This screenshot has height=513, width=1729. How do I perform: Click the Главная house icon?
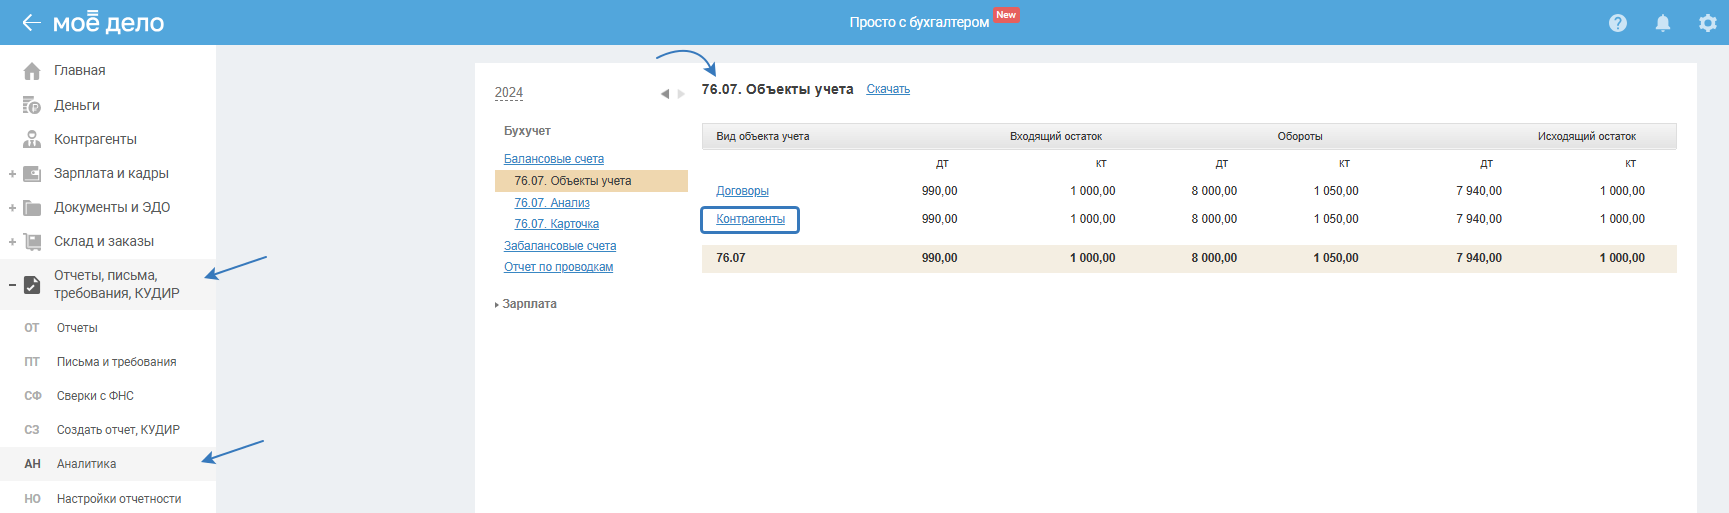(x=32, y=71)
